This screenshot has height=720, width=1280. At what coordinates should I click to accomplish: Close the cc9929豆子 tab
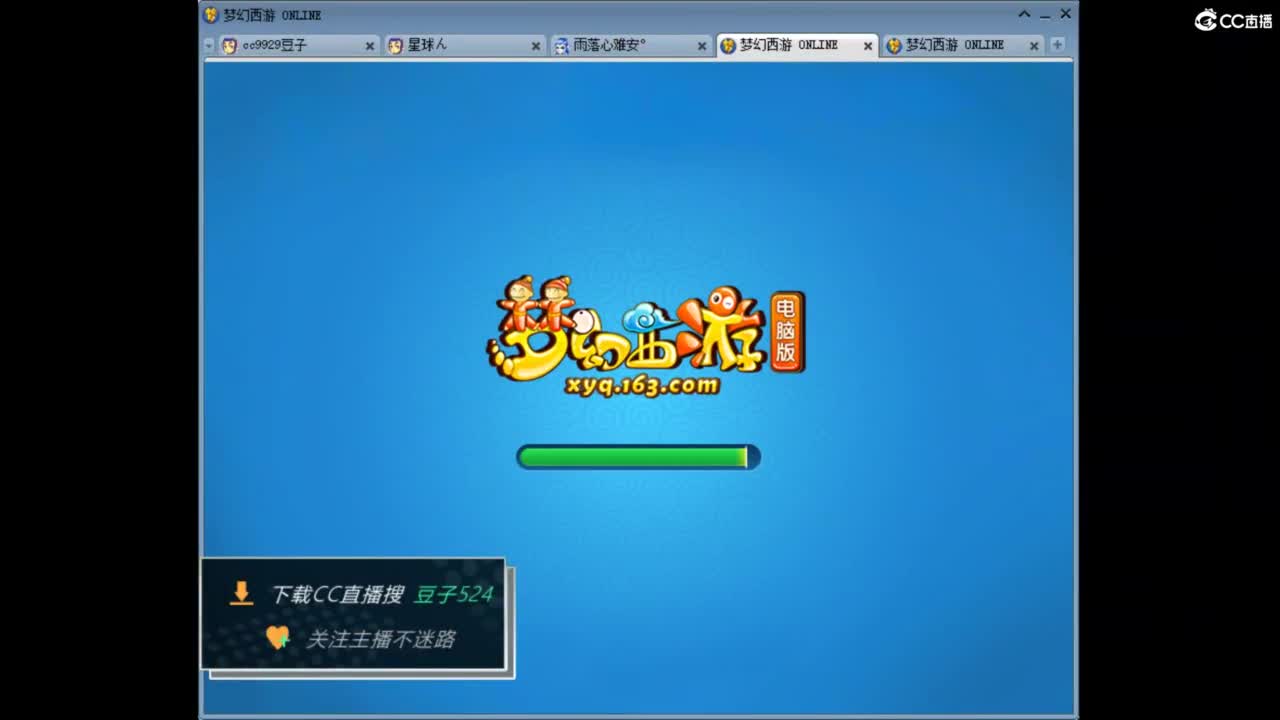point(369,46)
